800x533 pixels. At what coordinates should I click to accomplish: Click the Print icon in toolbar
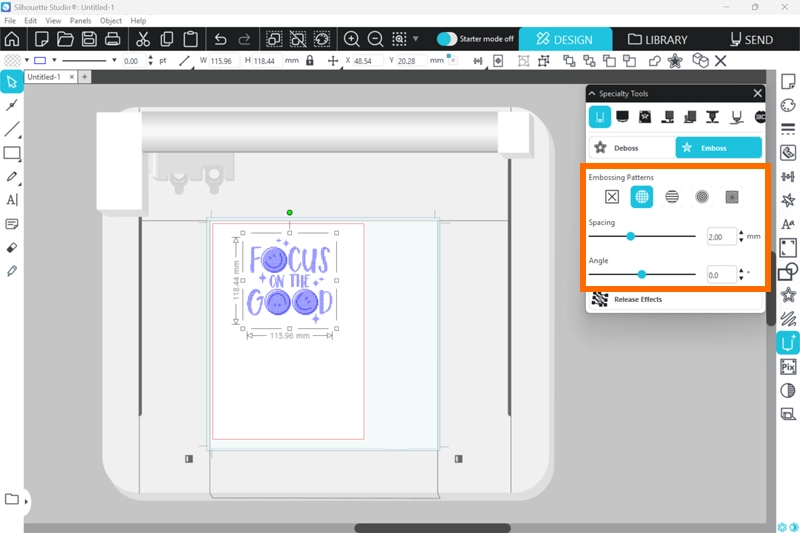pos(112,39)
